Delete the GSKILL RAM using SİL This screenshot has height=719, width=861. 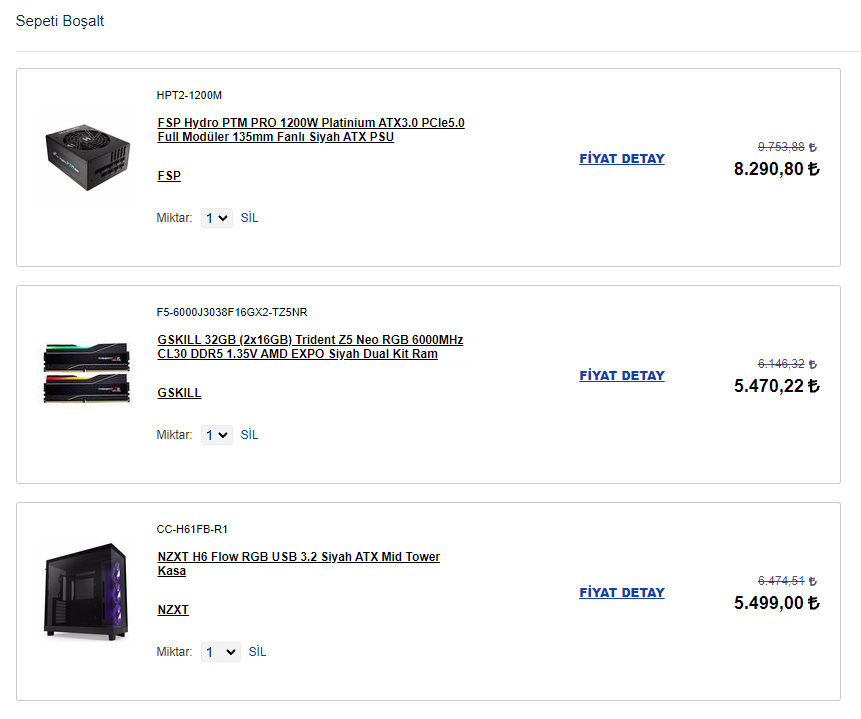tap(249, 435)
